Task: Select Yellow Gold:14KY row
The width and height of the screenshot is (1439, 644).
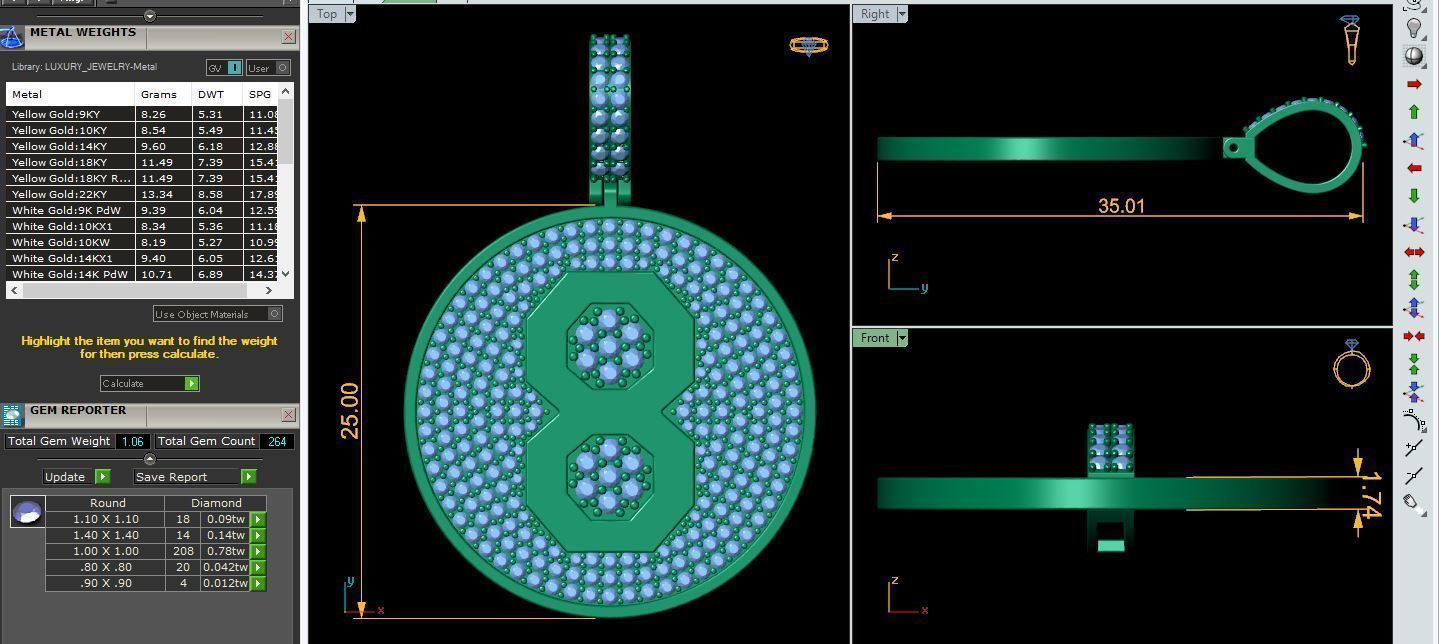Action: tap(142, 146)
